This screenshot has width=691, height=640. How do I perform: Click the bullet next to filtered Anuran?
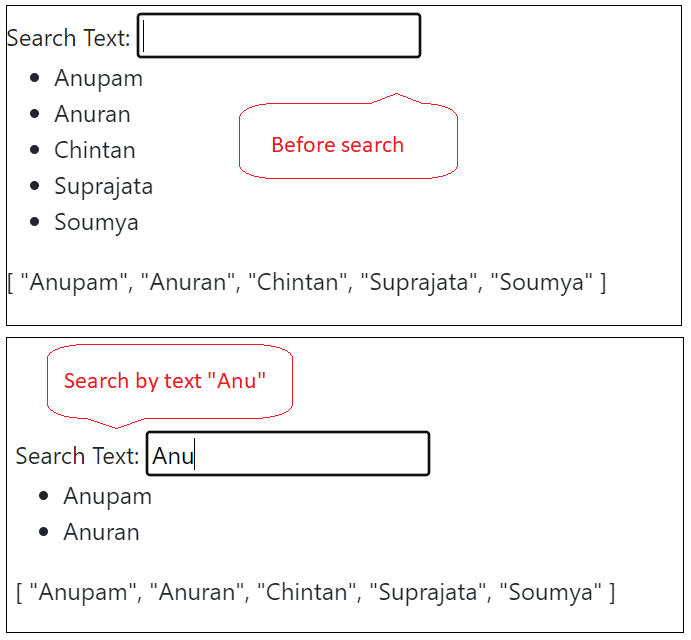tap(44, 532)
